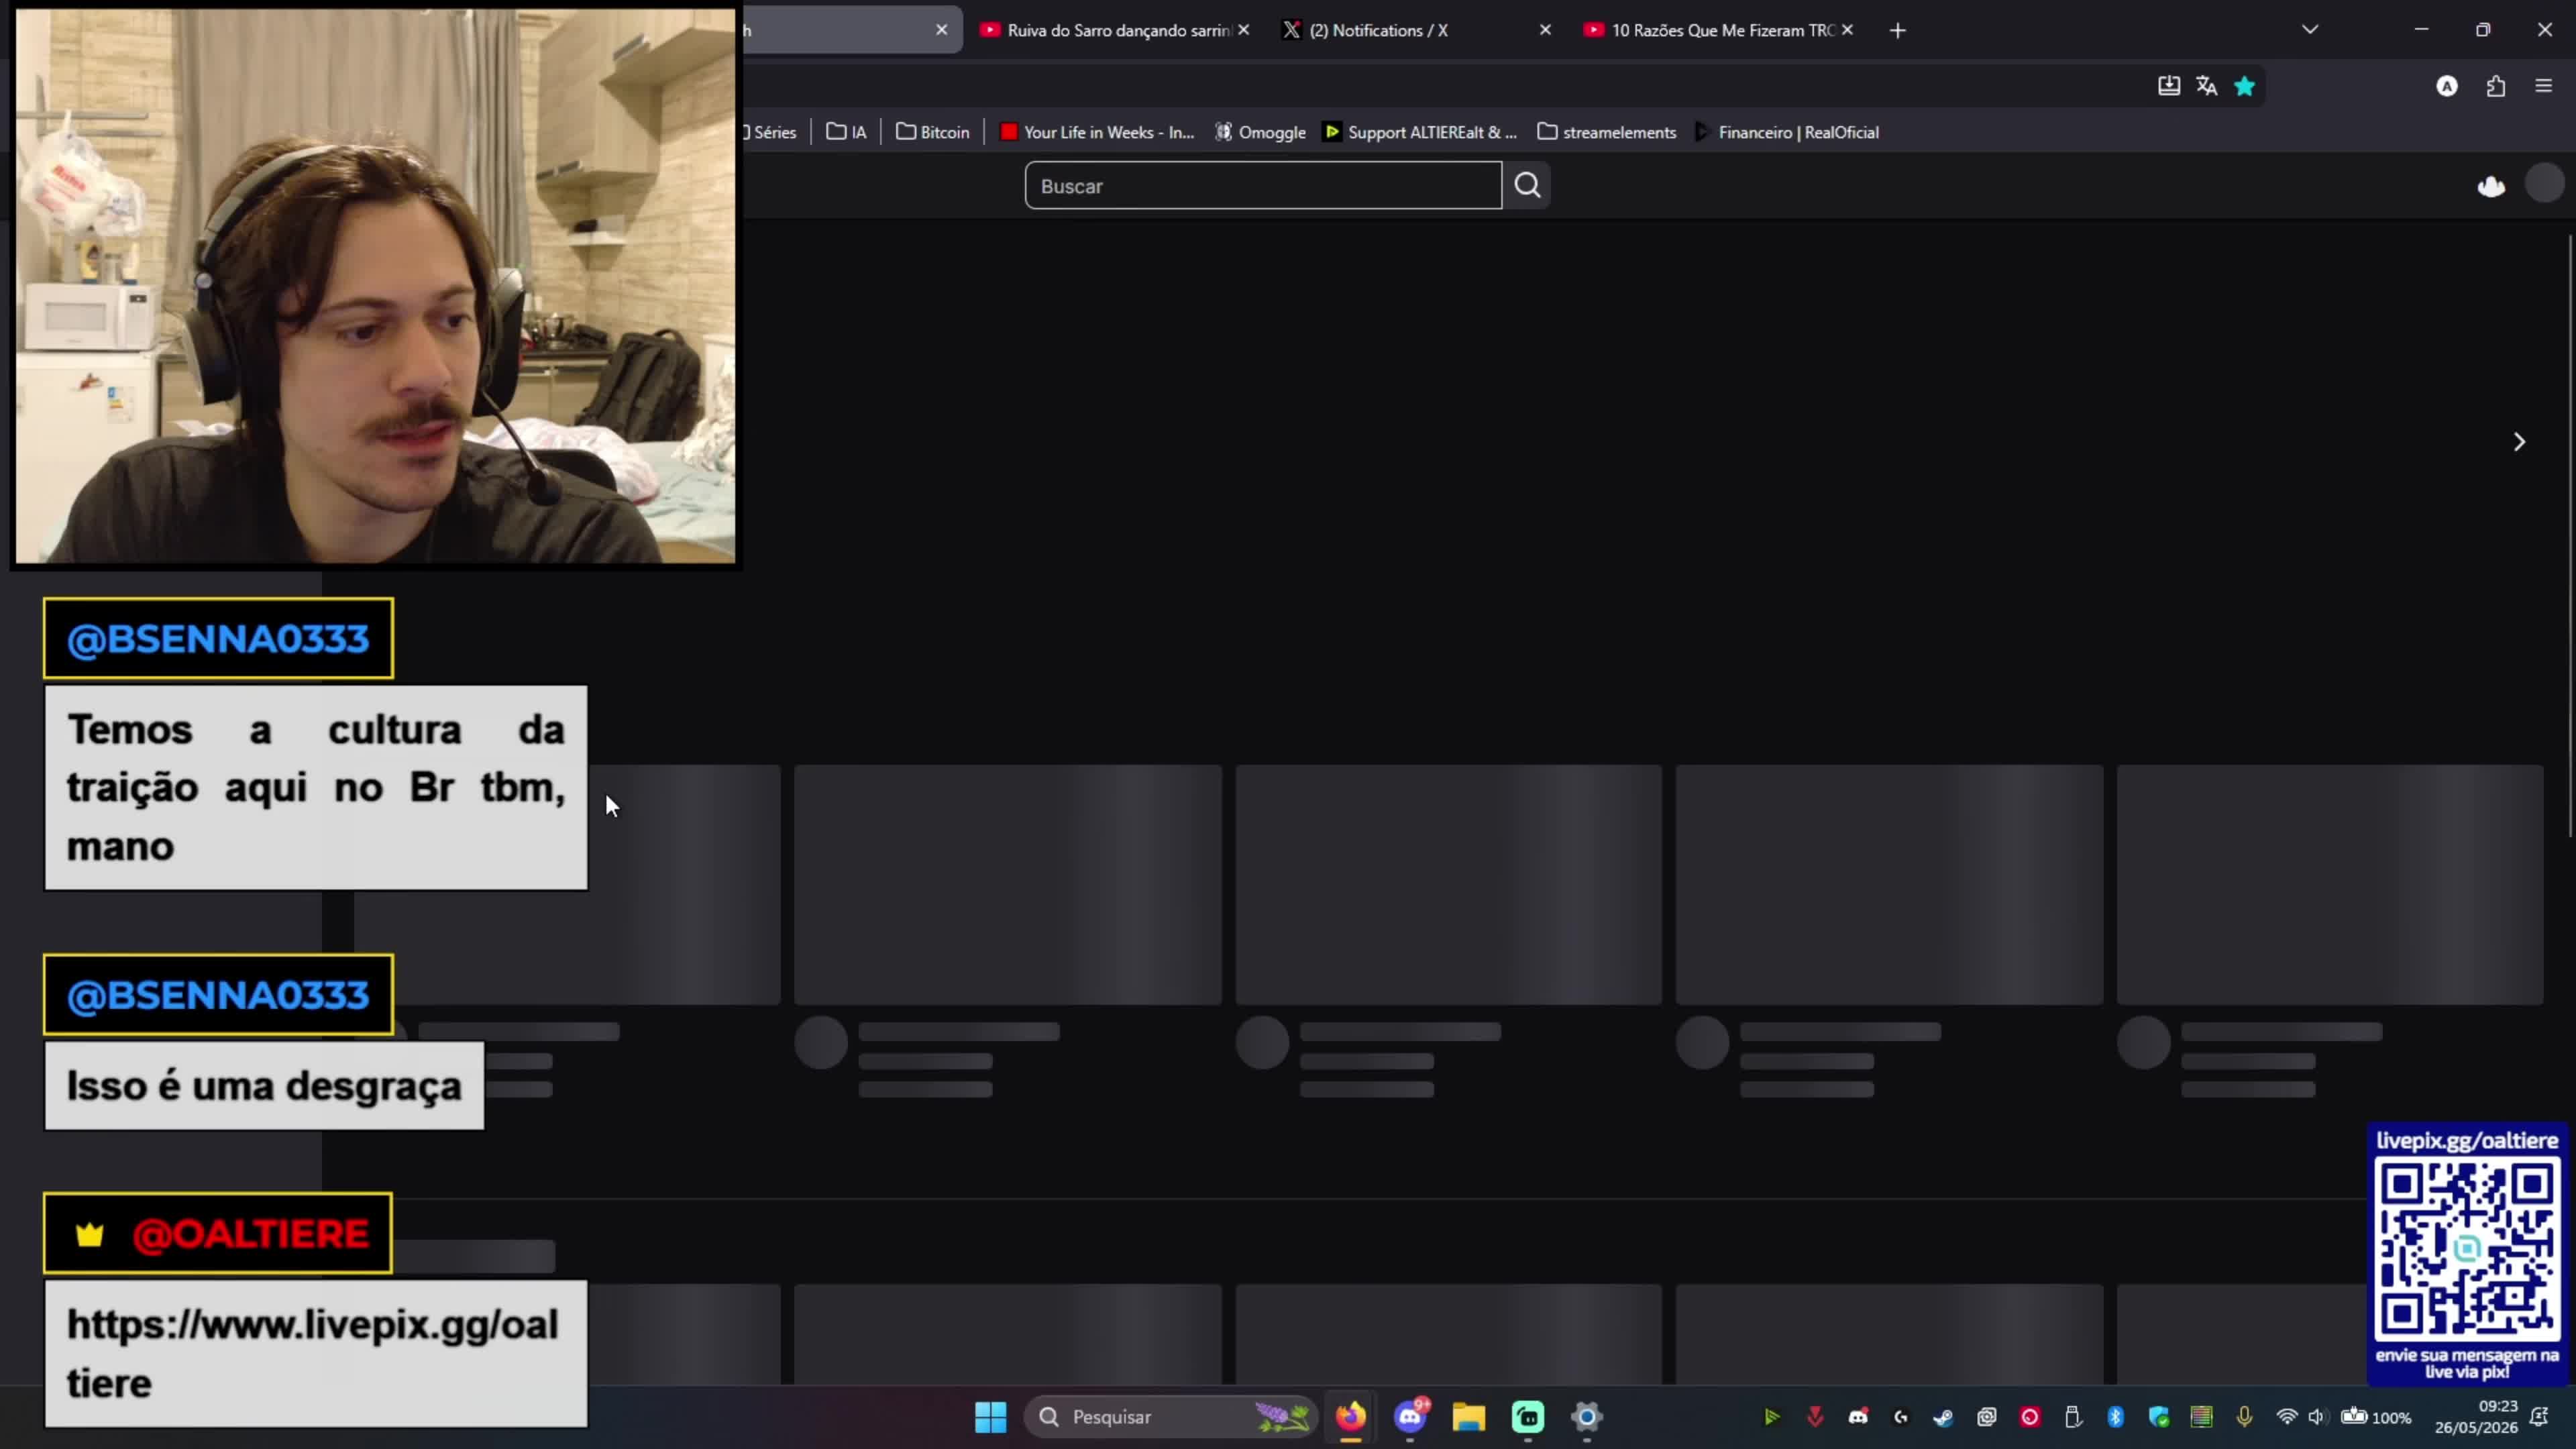Screen dimensions: 2576x1449
Task: Click the page vertical scrollbar
Action: [2571, 536]
